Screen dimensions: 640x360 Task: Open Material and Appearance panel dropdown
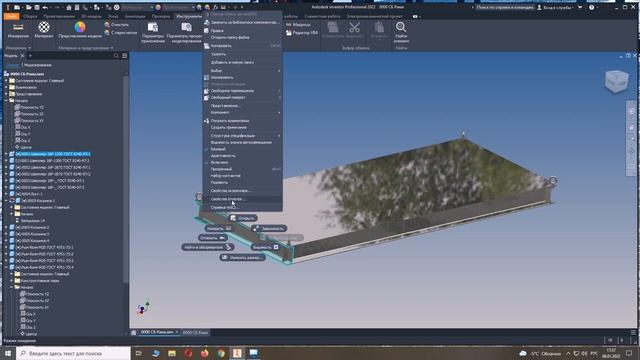[x=112, y=48]
